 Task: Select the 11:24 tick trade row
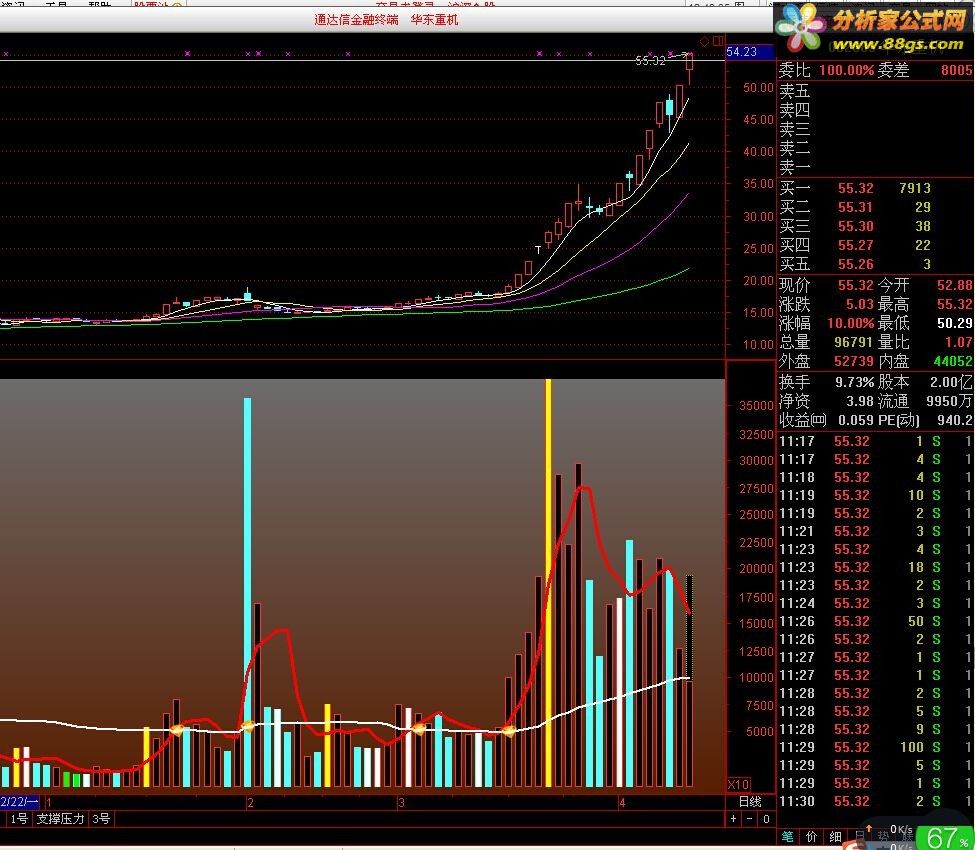tap(875, 603)
